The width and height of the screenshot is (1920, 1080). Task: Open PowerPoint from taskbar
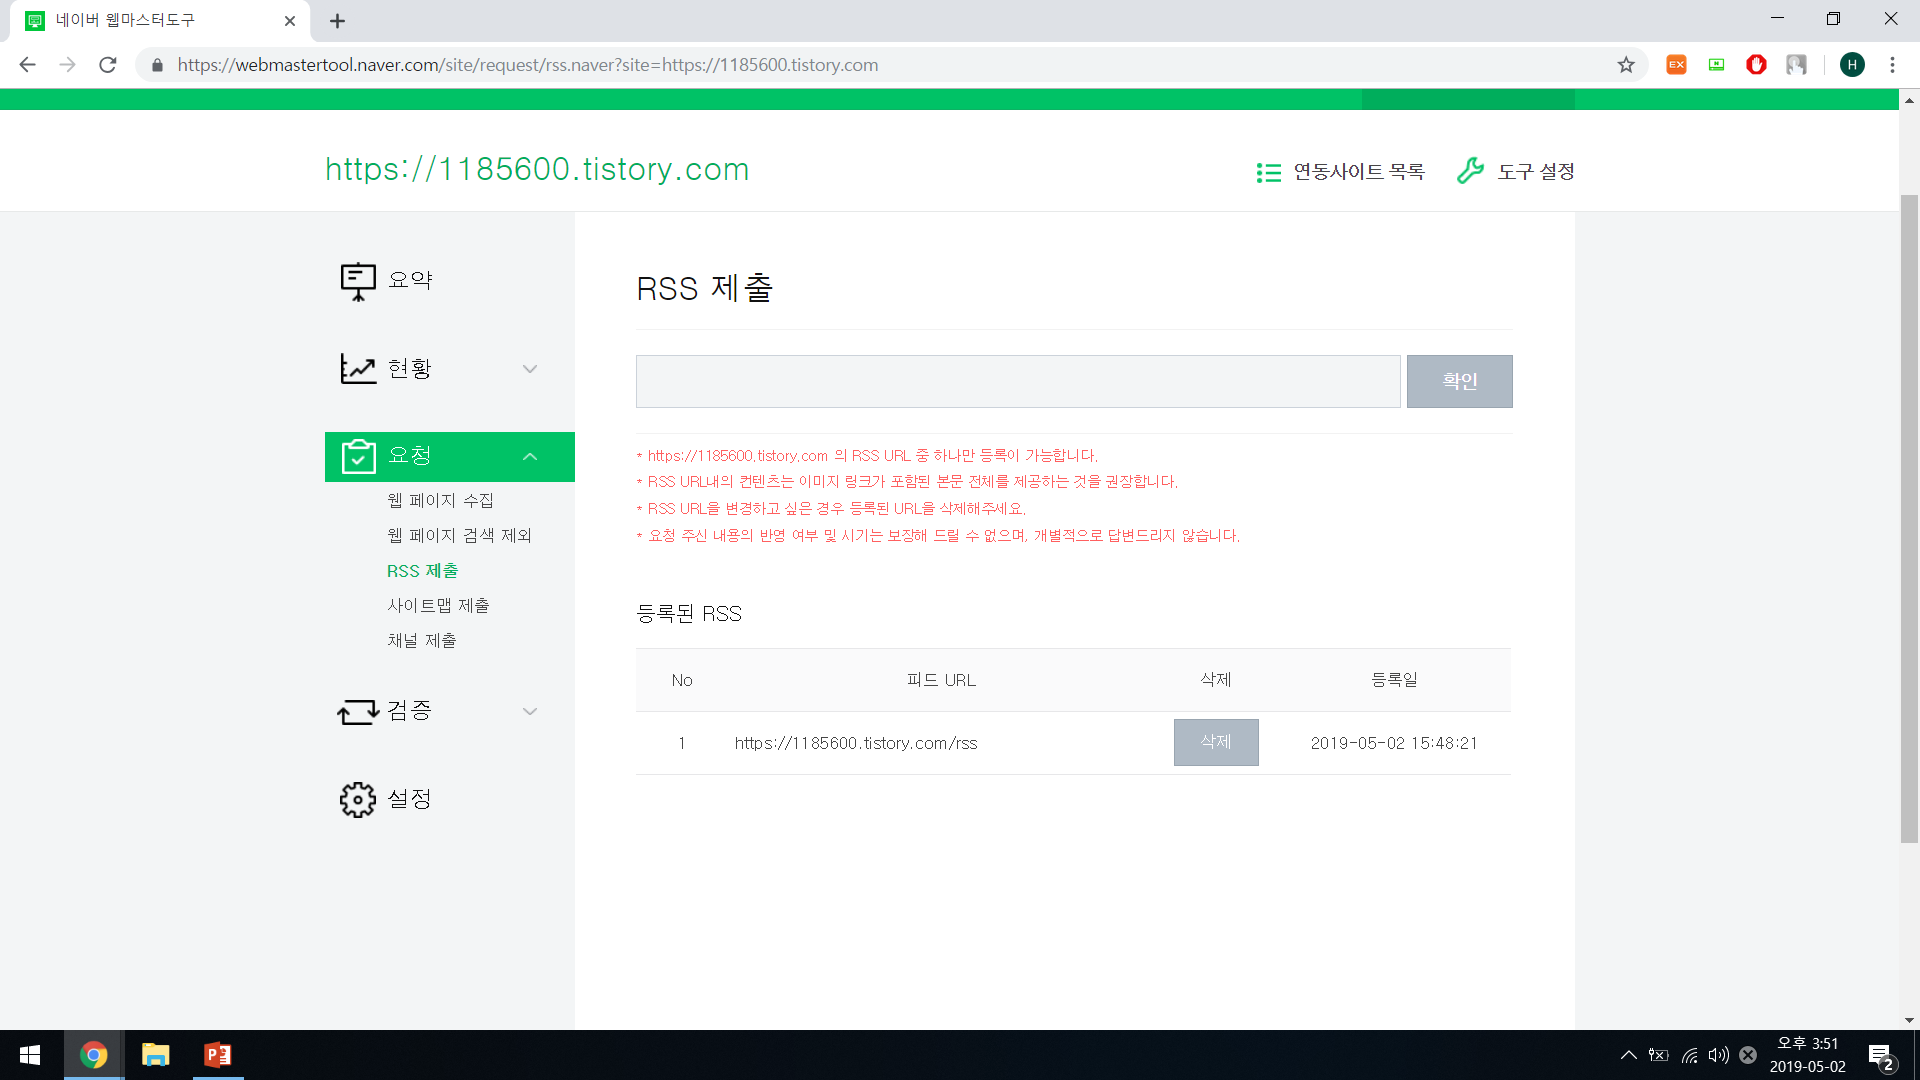coord(217,1055)
